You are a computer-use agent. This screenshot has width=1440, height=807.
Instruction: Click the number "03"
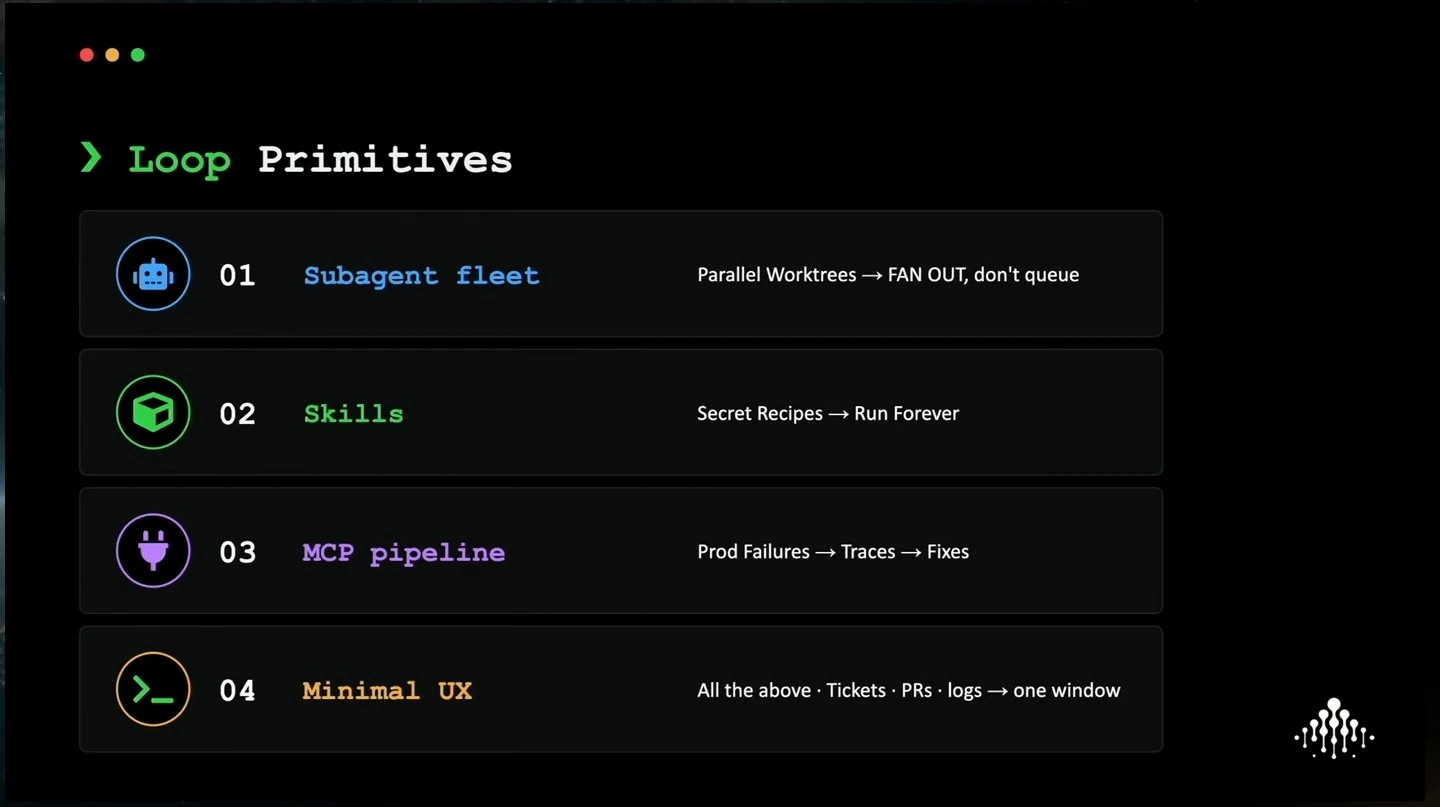[x=237, y=552]
